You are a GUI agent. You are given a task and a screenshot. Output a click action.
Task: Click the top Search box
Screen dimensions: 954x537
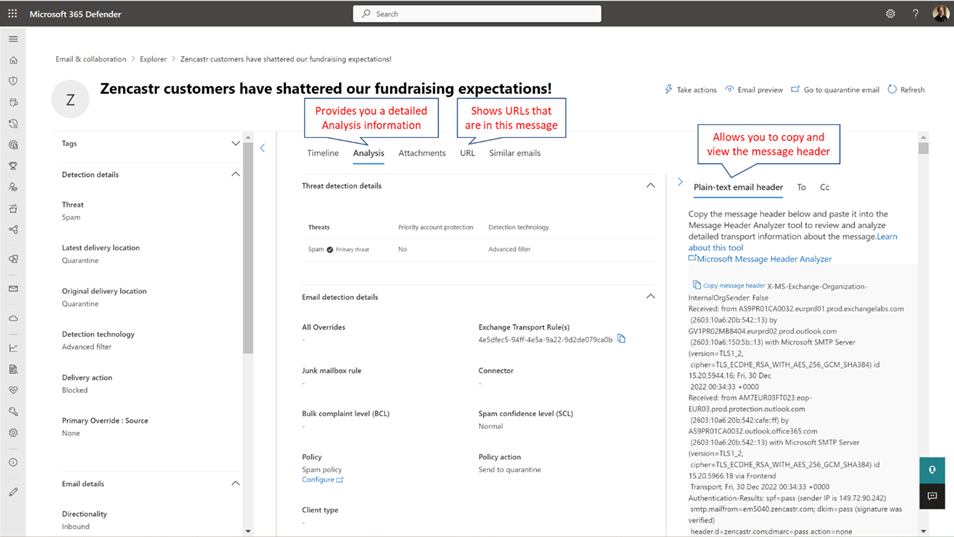pos(477,13)
